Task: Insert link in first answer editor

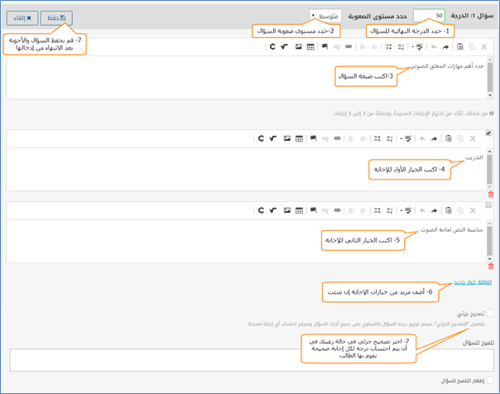Action: (x=337, y=138)
